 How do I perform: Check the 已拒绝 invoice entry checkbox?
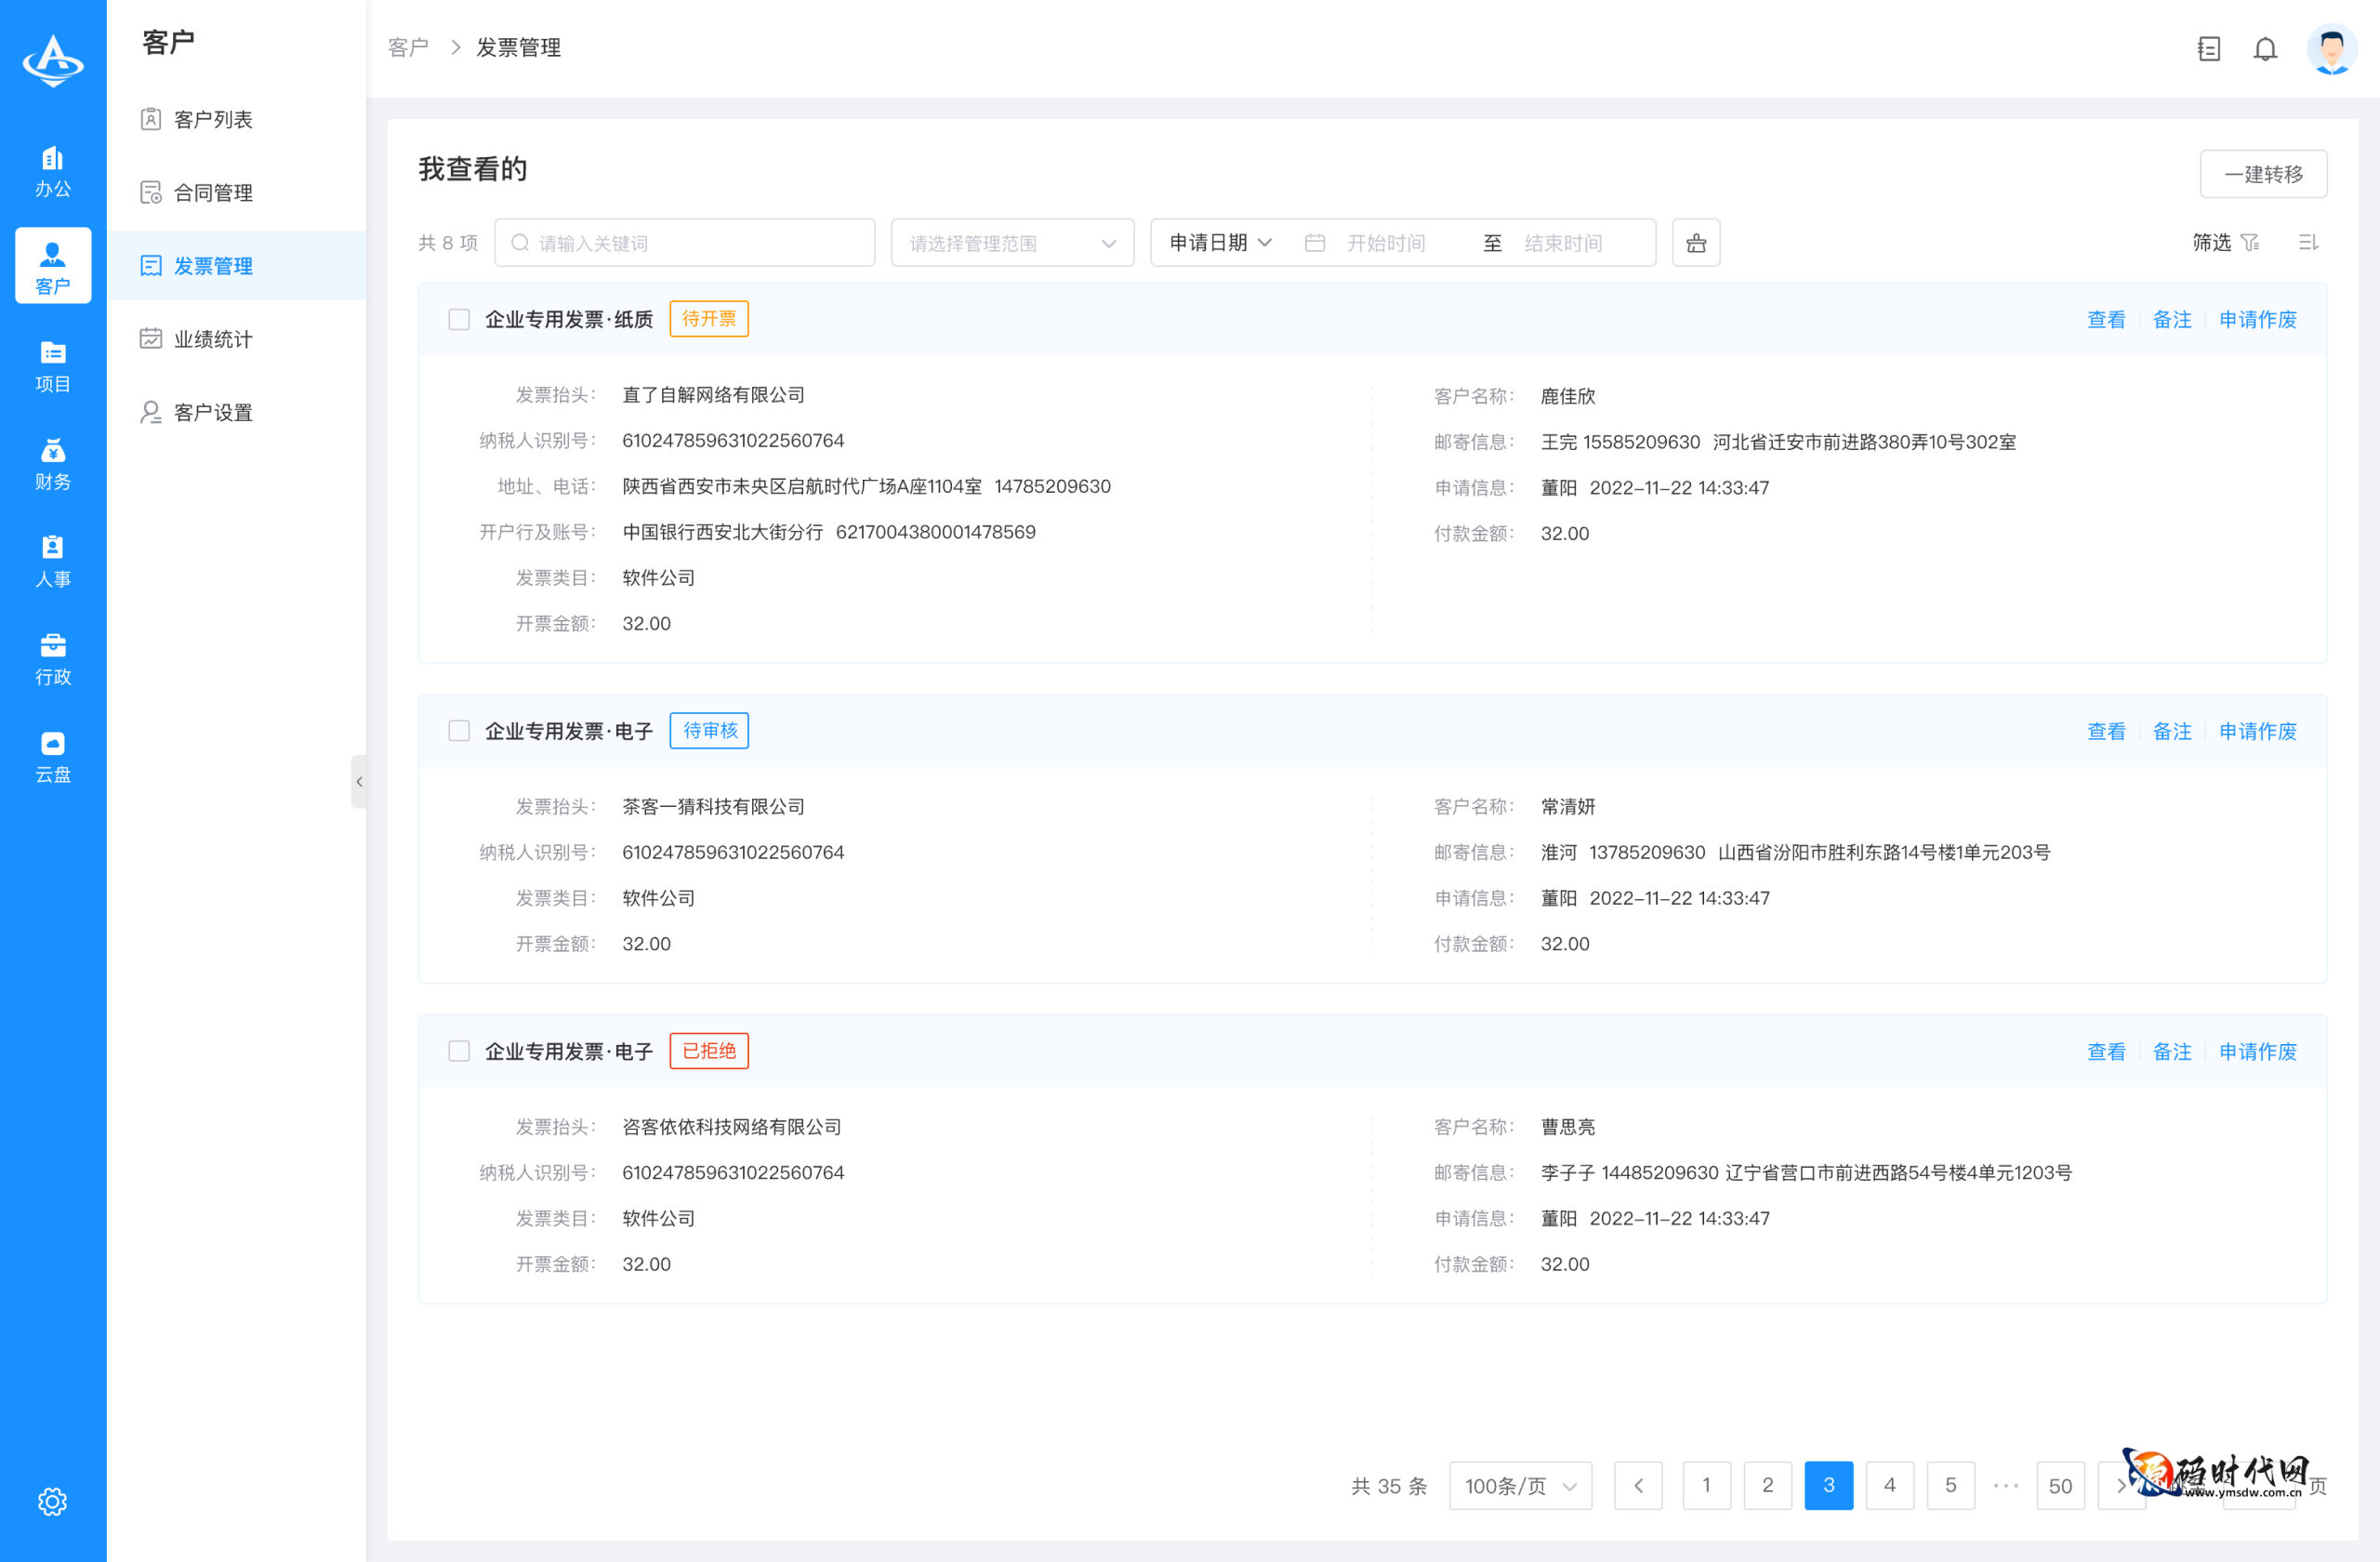(459, 1051)
